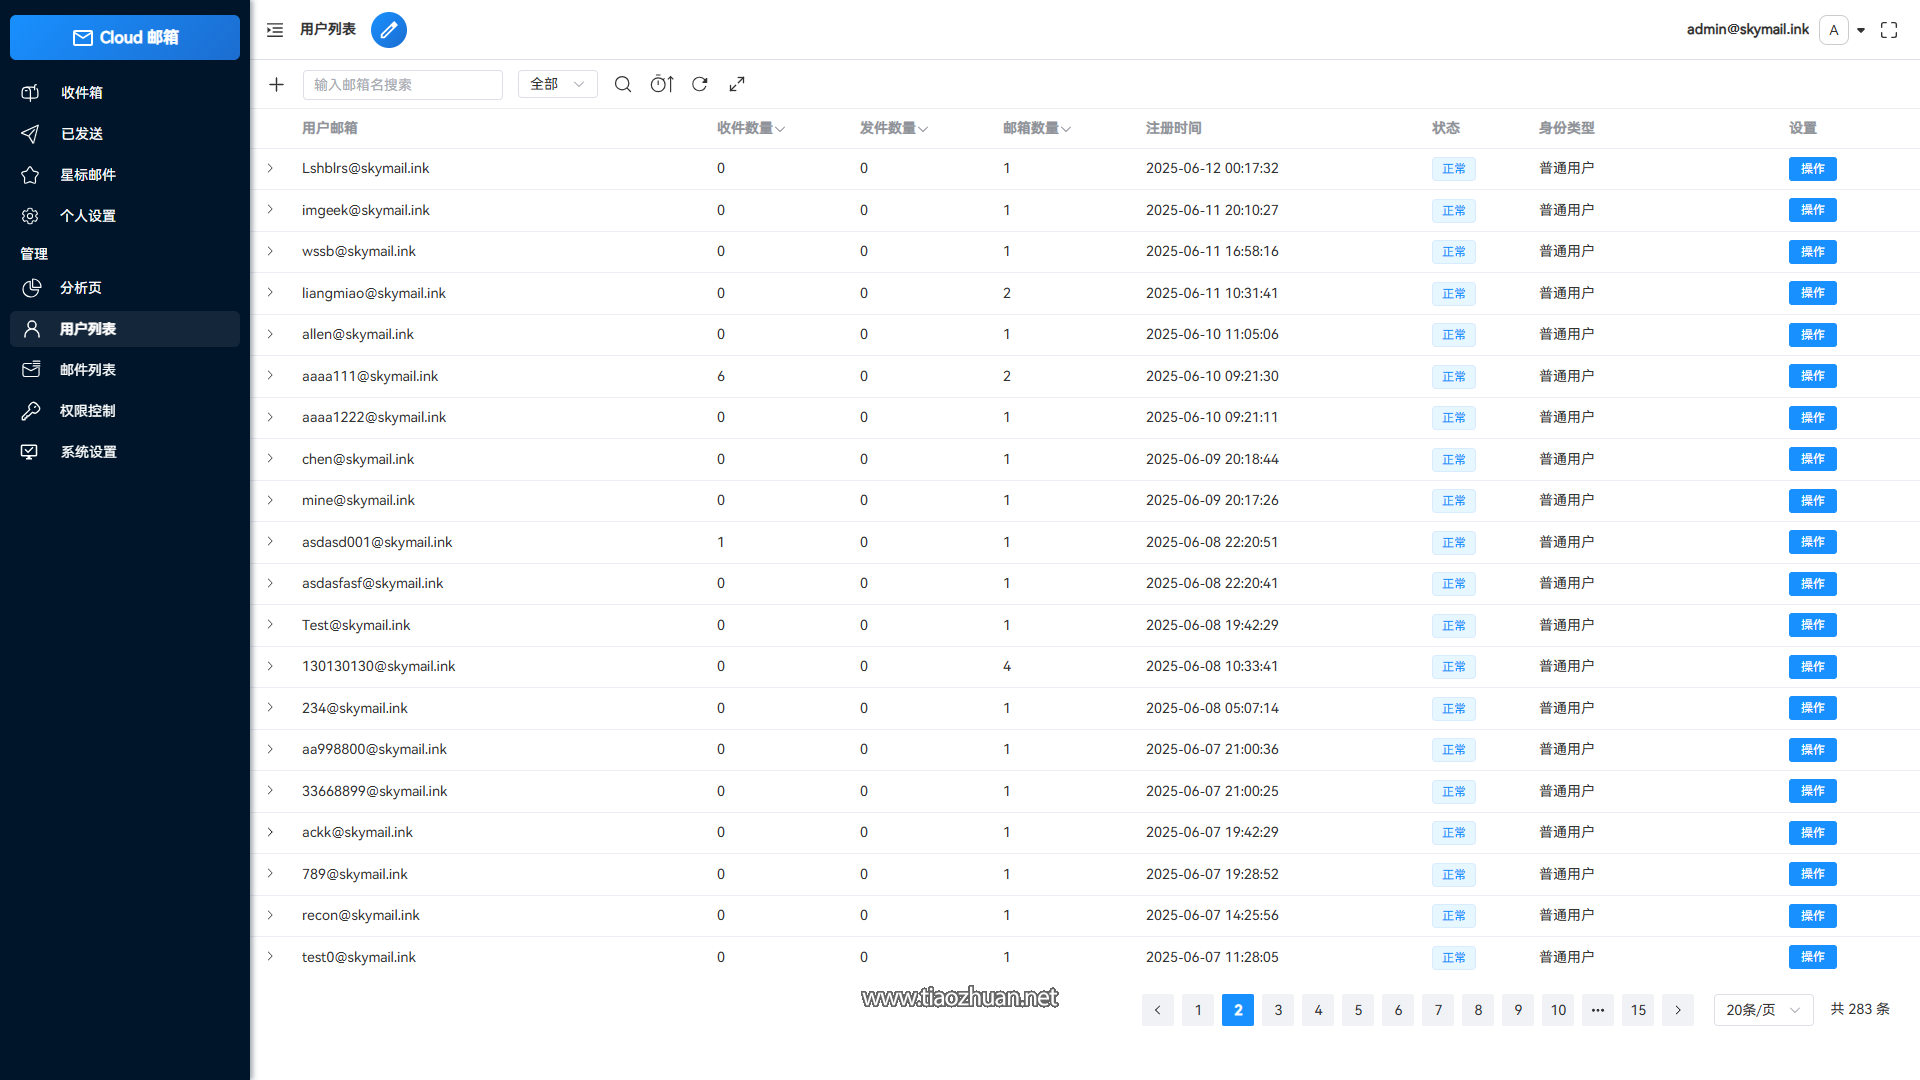This screenshot has width=1920, height=1080.
Task: Click the timer sort icon in toolbar
Action: (662, 85)
